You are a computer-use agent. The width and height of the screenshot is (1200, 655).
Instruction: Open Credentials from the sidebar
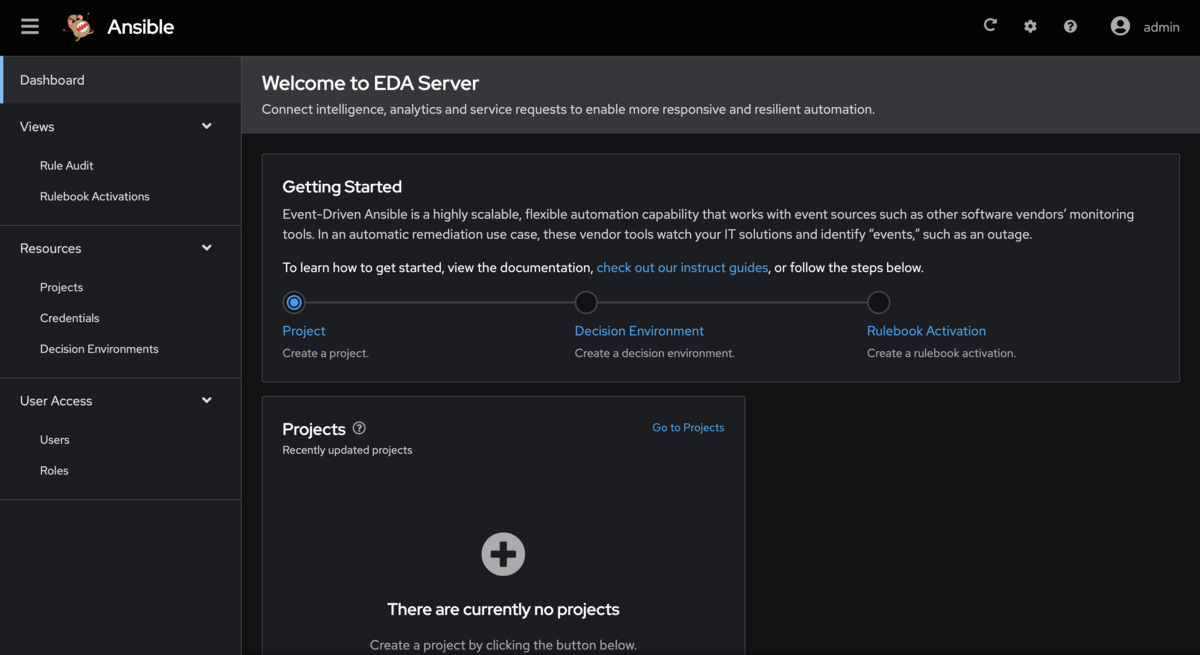69,317
